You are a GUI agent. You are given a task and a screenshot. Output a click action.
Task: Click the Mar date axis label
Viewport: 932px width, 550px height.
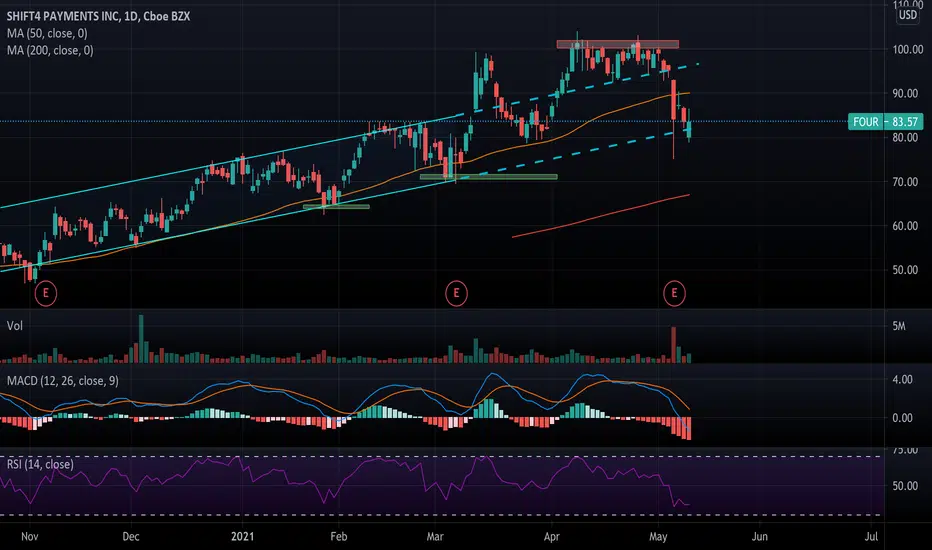coord(435,536)
